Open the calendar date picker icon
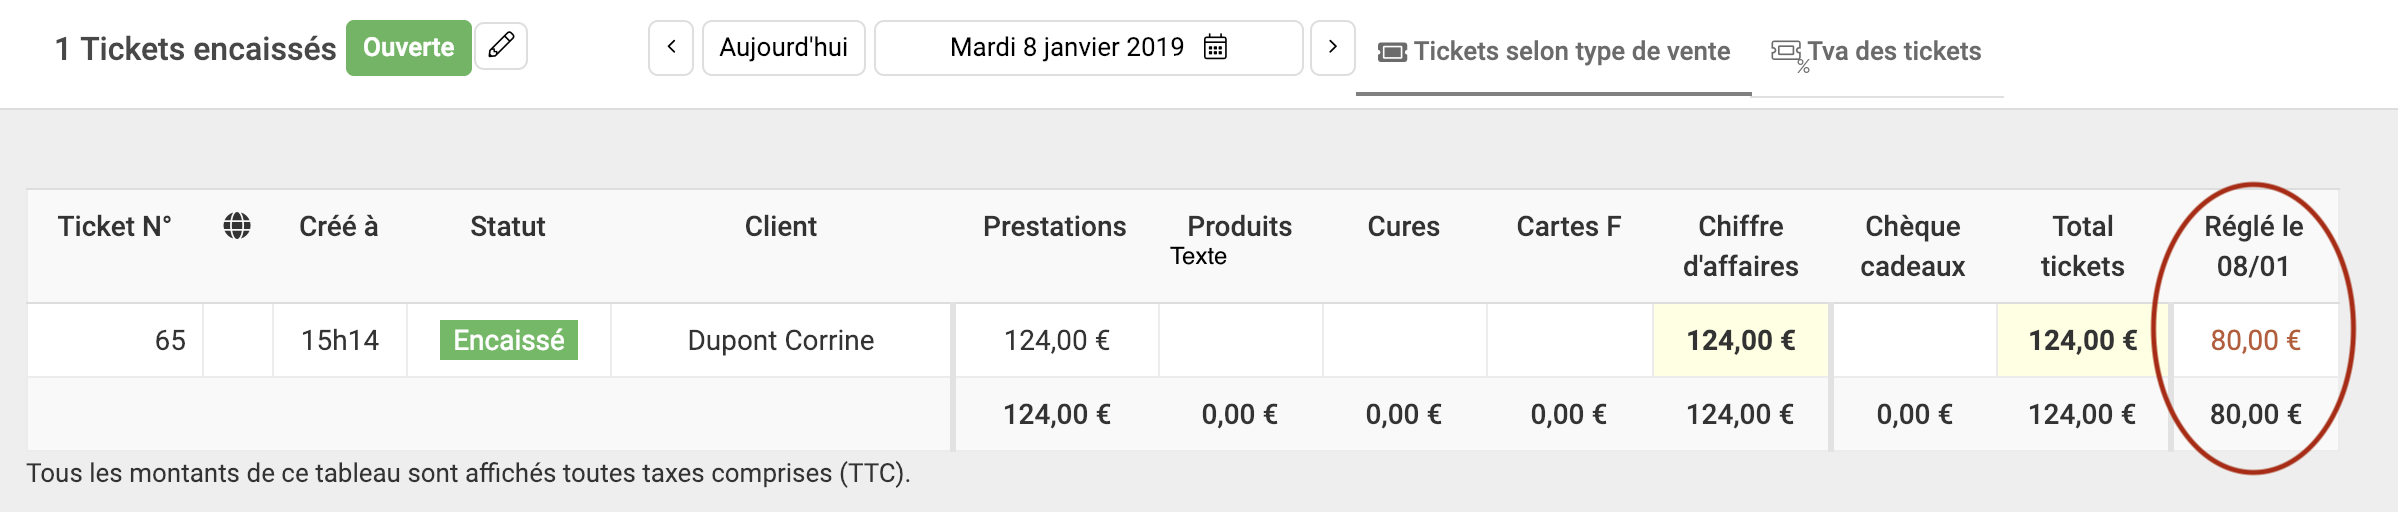Viewport: 2398px width, 512px height. click(1215, 47)
